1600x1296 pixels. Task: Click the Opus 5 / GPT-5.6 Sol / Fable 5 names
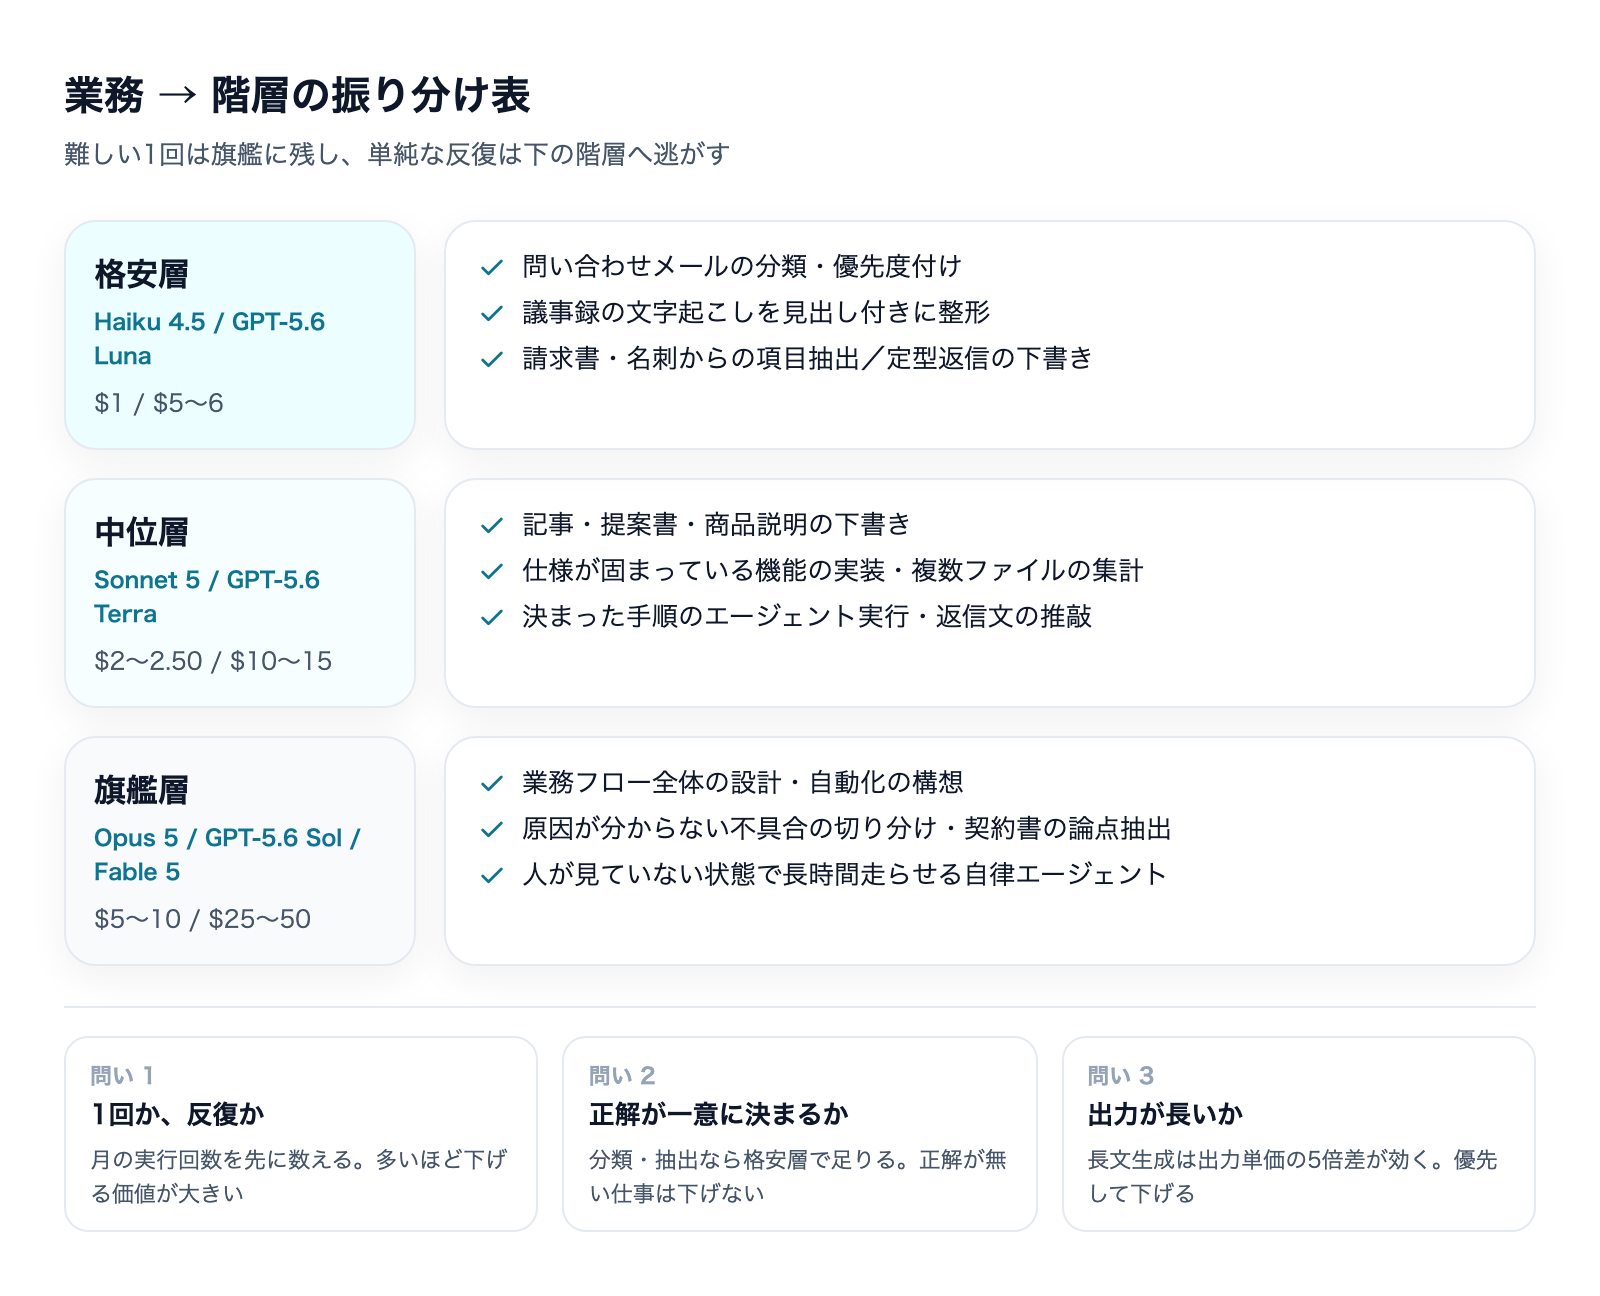(x=227, y=855)
